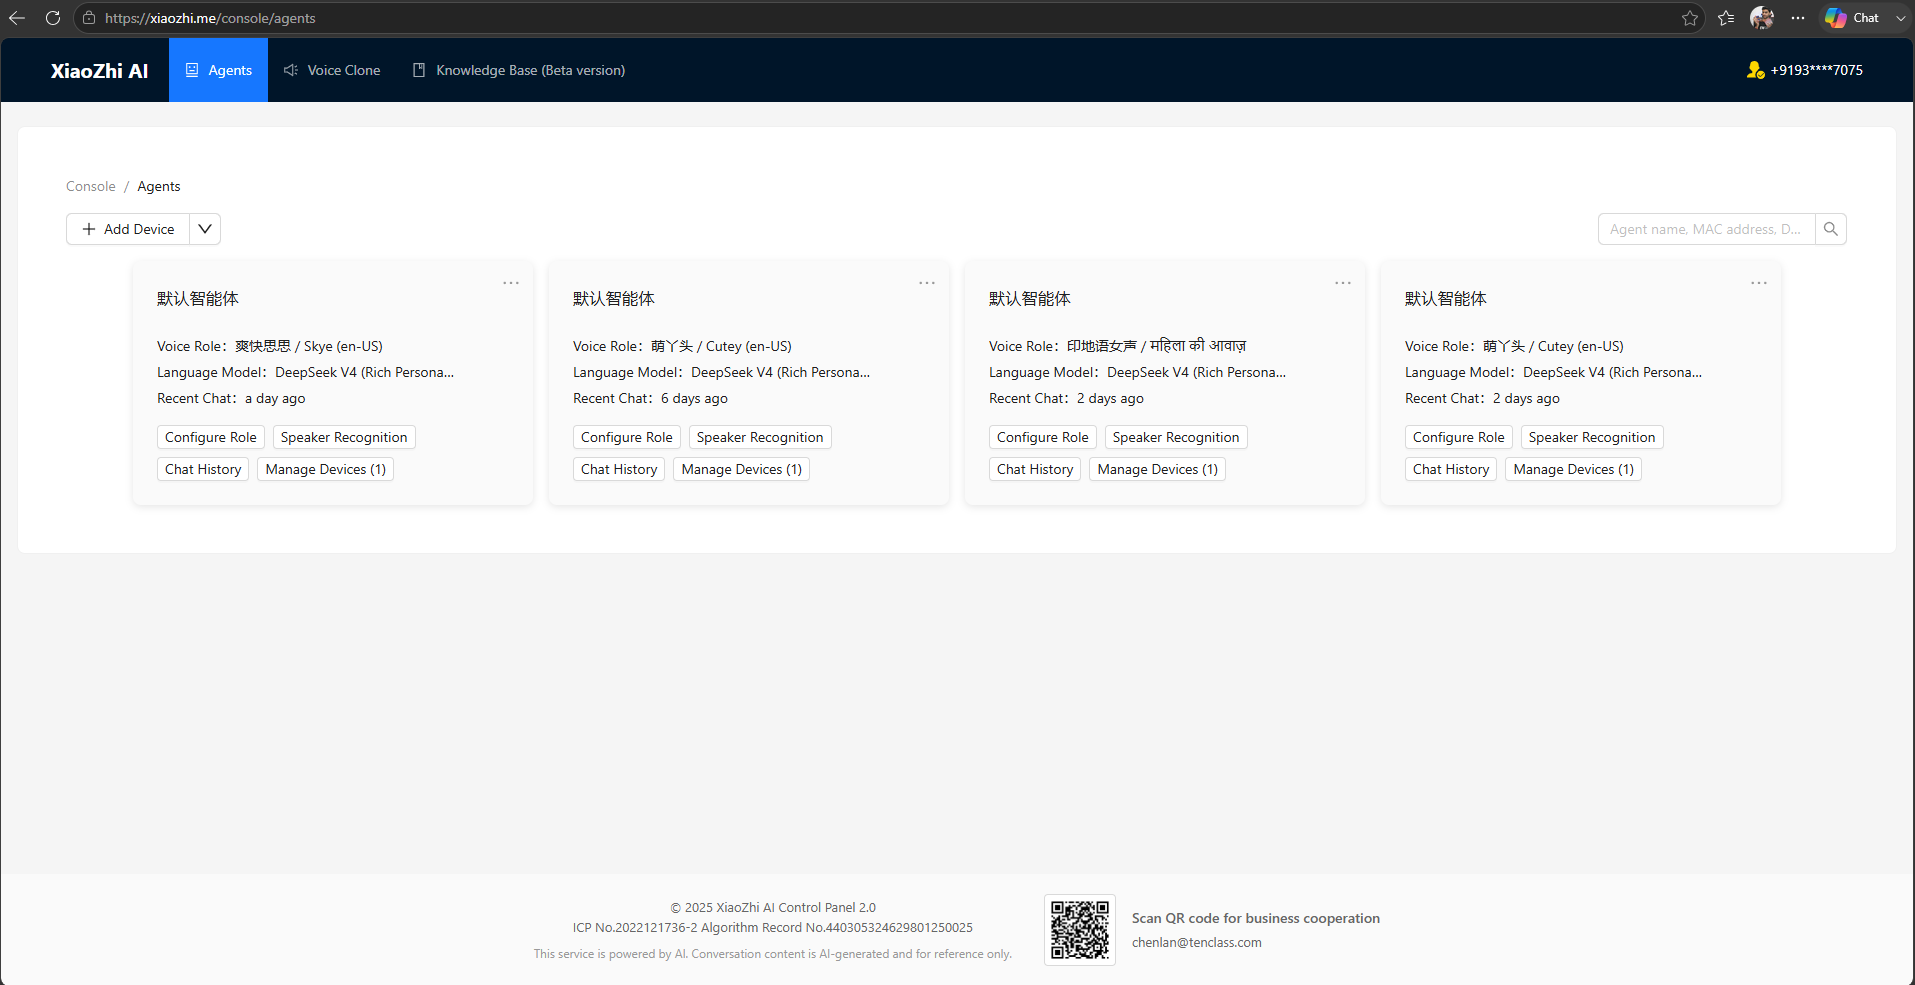The image size is (1915, 985).
Task: Open Speaker Recognition for the Skye agent
Action: point(344,437)
